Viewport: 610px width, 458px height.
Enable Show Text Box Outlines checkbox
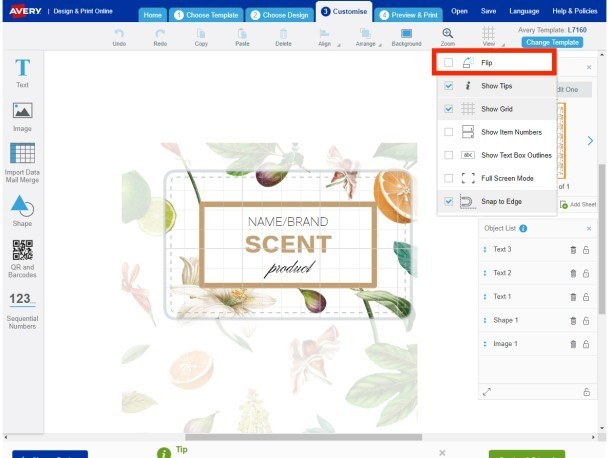tap(449, 155)
